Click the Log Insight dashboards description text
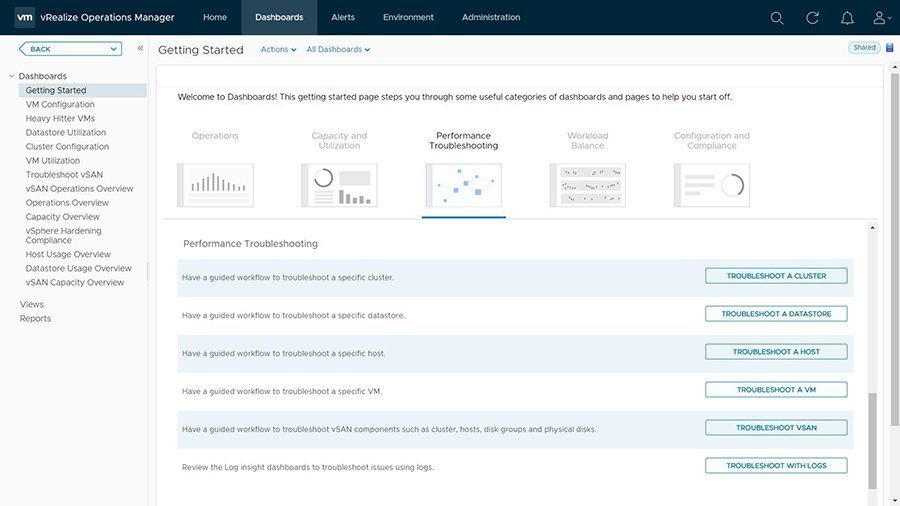Image resolution: width=900 pixels, height=506 pixels. pyautogui.click(x=308, y=468)
